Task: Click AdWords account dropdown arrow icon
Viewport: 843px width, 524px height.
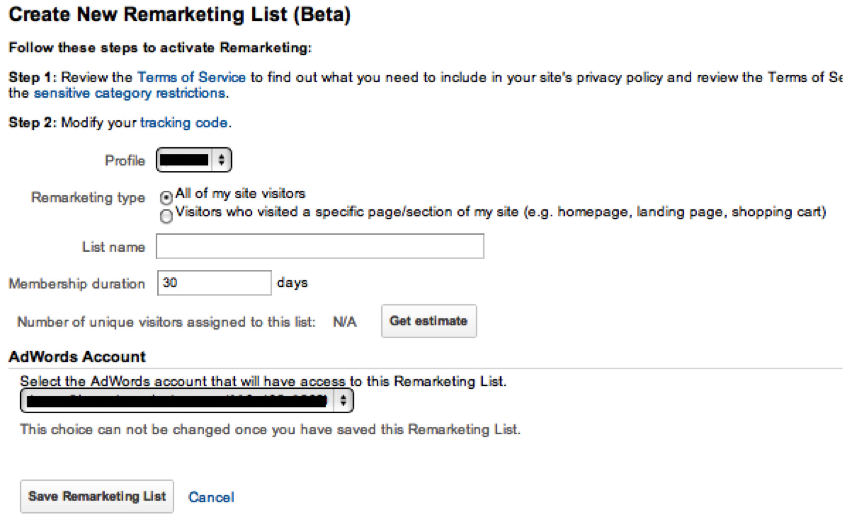Action: pyautogui.click(x=343, y=401)
